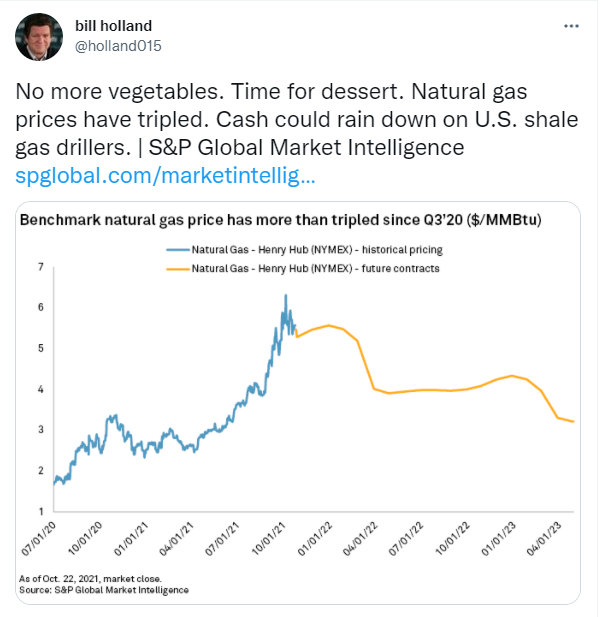The image size is (607, 617).
Task: Select the 'future contracts' legend label text
Action: pos(301,268)
